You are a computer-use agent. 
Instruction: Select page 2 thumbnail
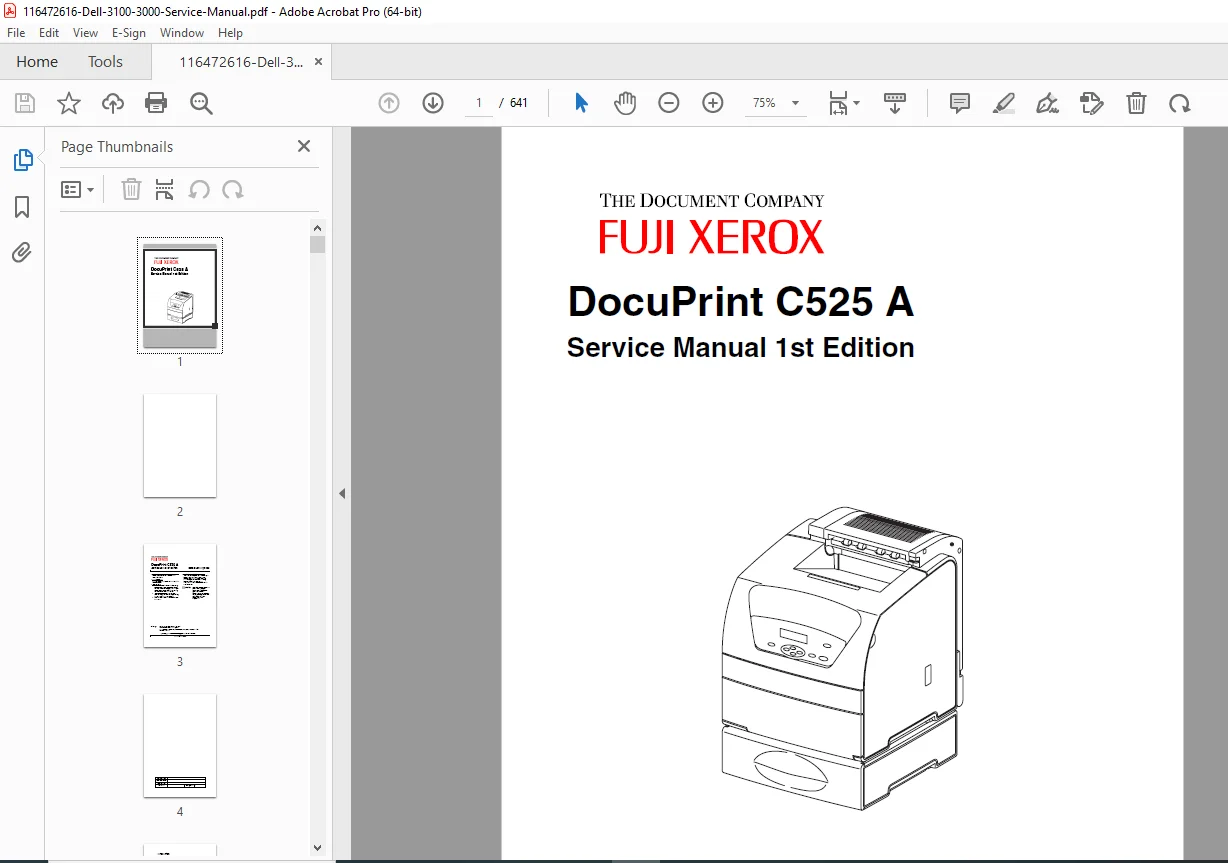click(x=180, y=445)
